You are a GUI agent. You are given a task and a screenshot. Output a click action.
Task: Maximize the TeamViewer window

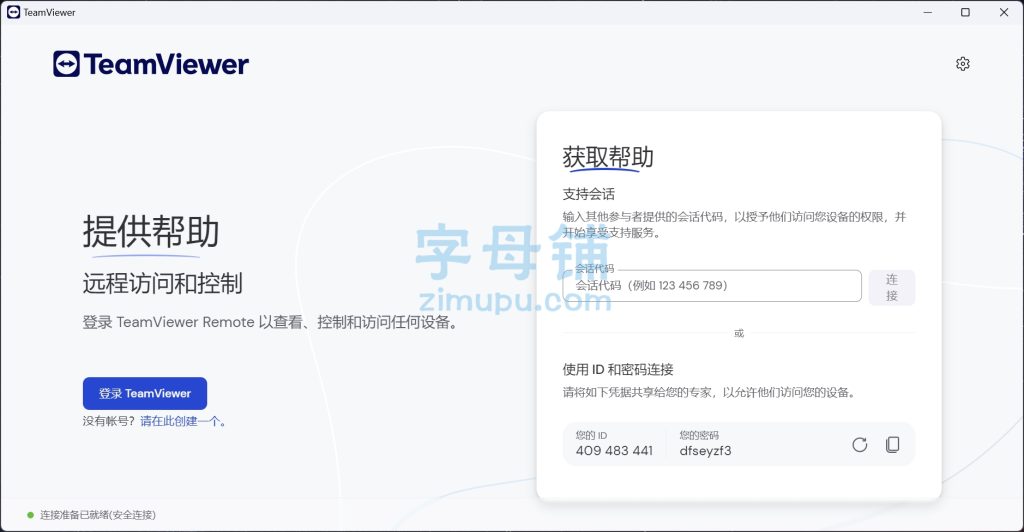965,12
